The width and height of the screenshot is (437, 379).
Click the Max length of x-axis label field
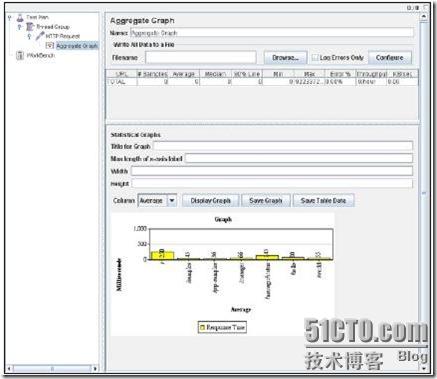pyautogui.click(x=299, y=158)
